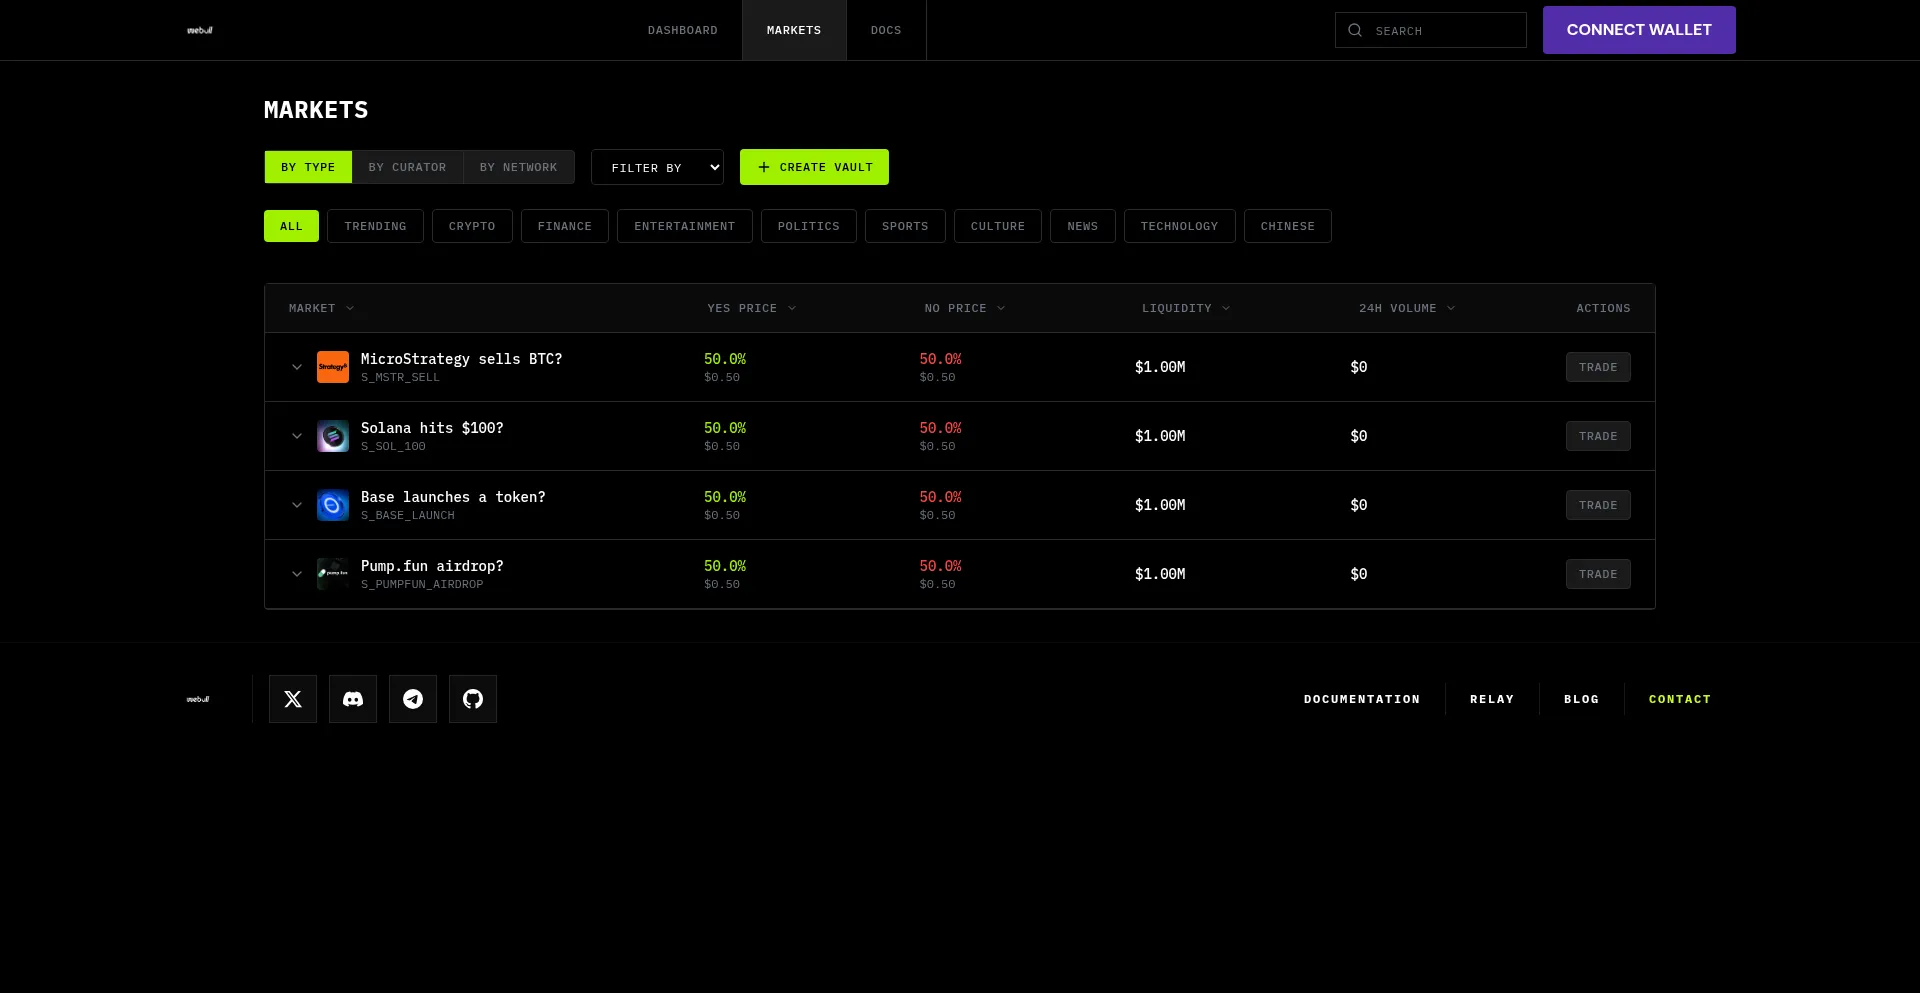Go to the Dashboard tab

[682, 30]
